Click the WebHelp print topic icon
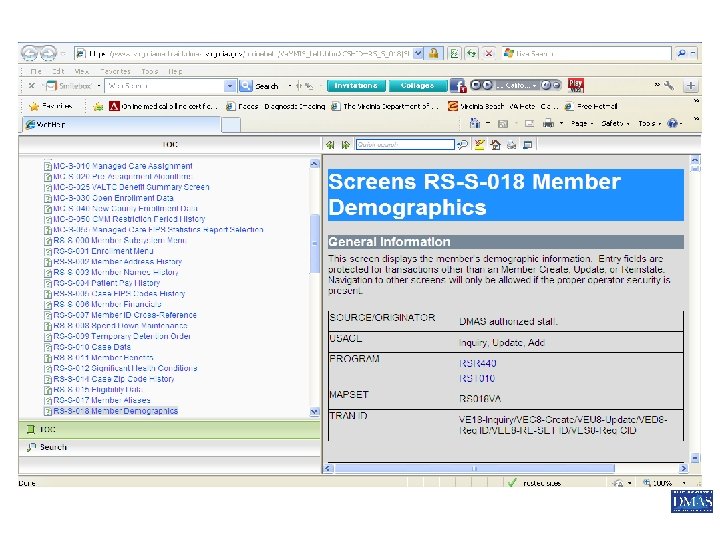Viewport: 720px width, 540px height. click(512, 145)
